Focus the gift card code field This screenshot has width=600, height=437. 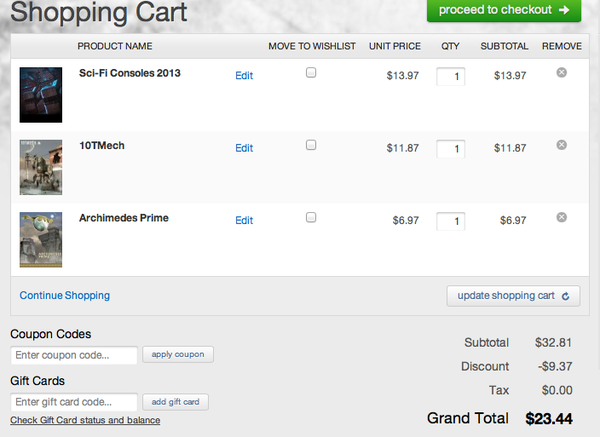click(74, 402)
